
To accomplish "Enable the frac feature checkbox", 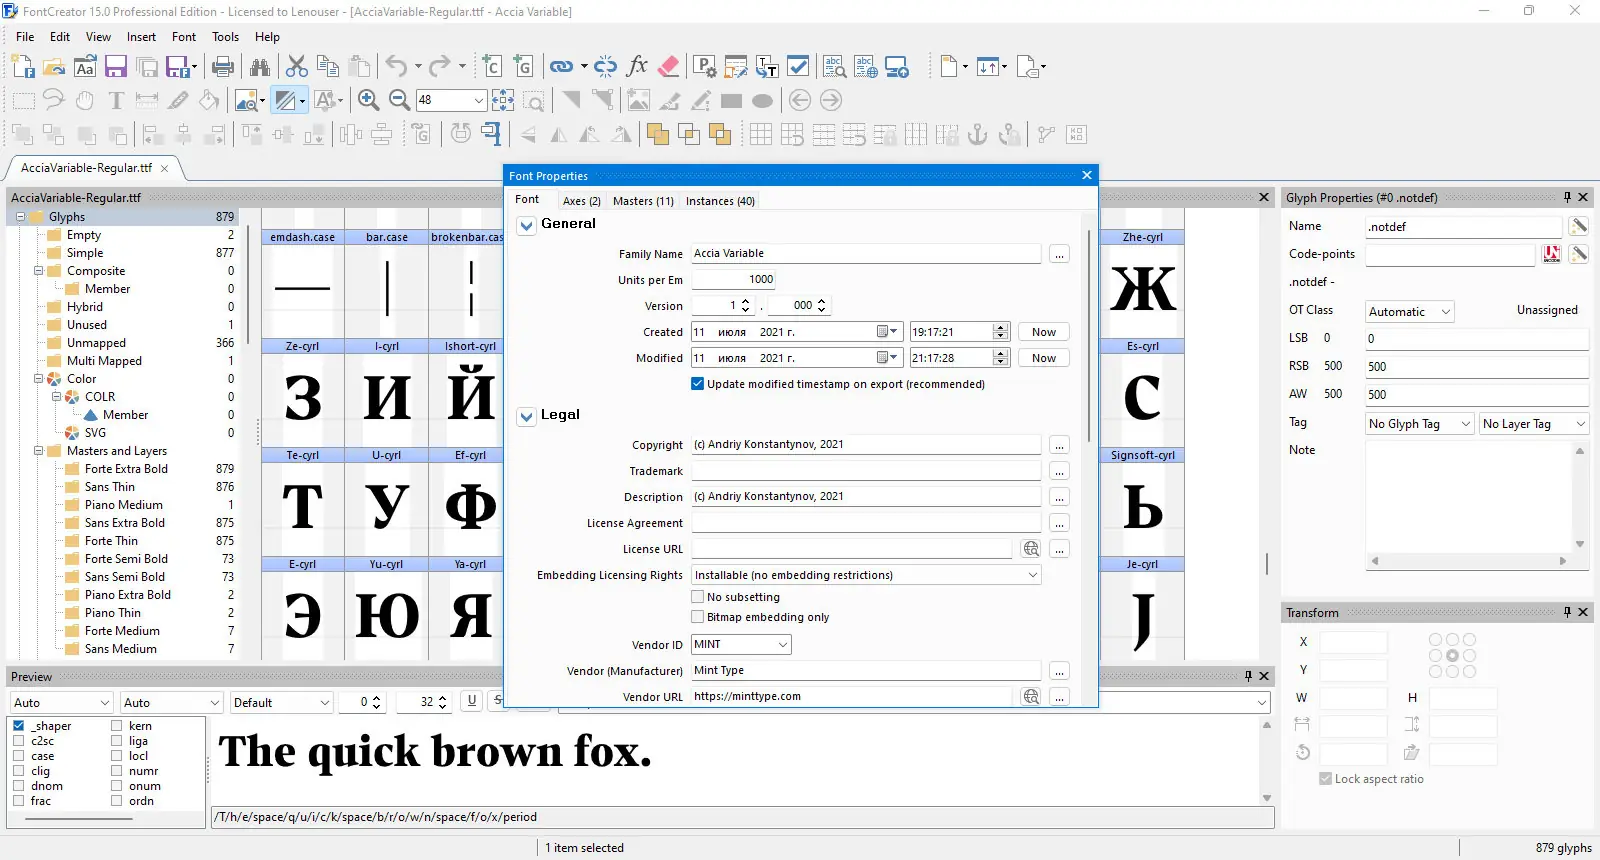I will coord(19,801).
